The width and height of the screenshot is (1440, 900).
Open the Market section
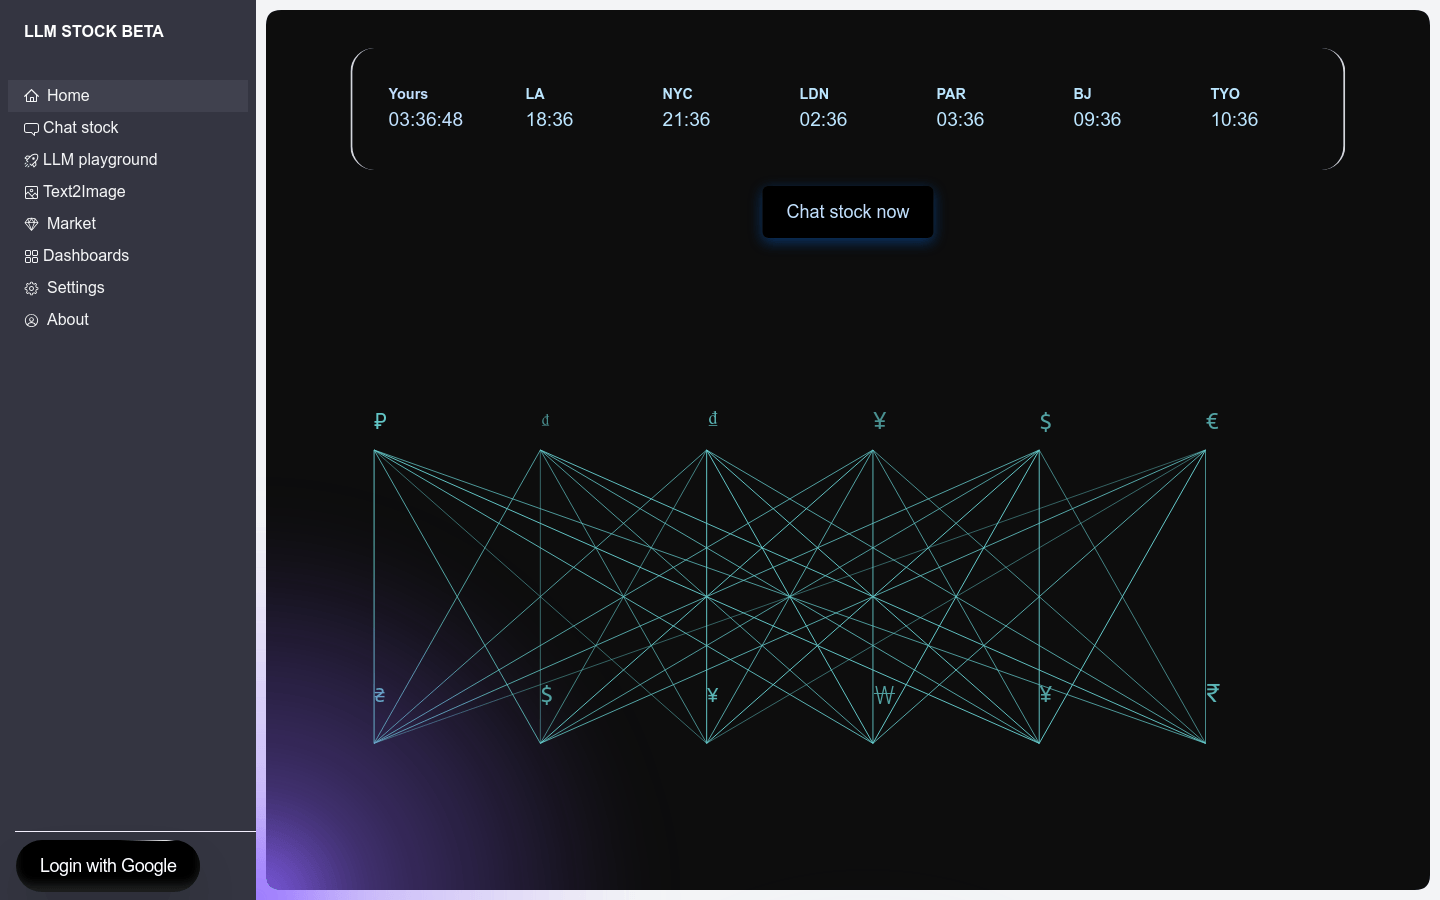pyautogui.click(x=128, y=224)
